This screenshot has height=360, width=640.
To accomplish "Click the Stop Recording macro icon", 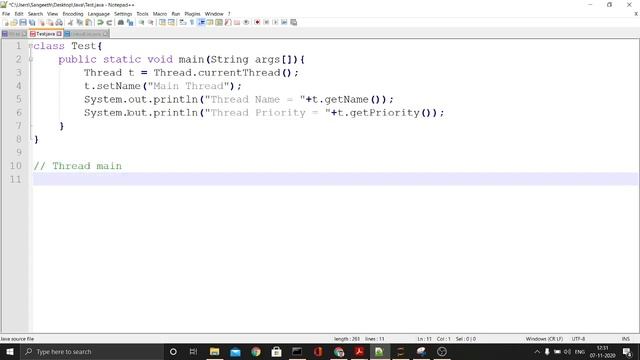I will pos(266,22).
